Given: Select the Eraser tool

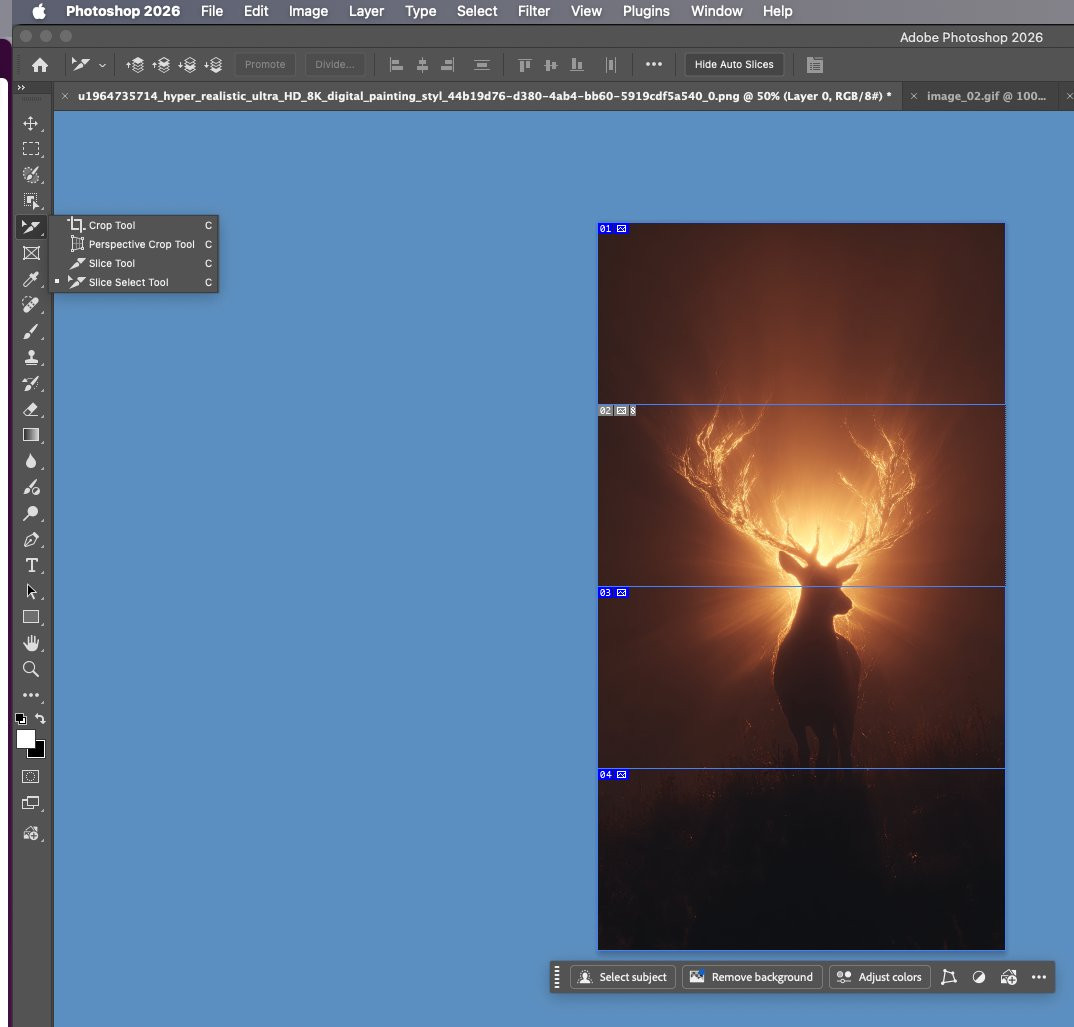Looking at the screenshot, I should [x=31, y=409].
